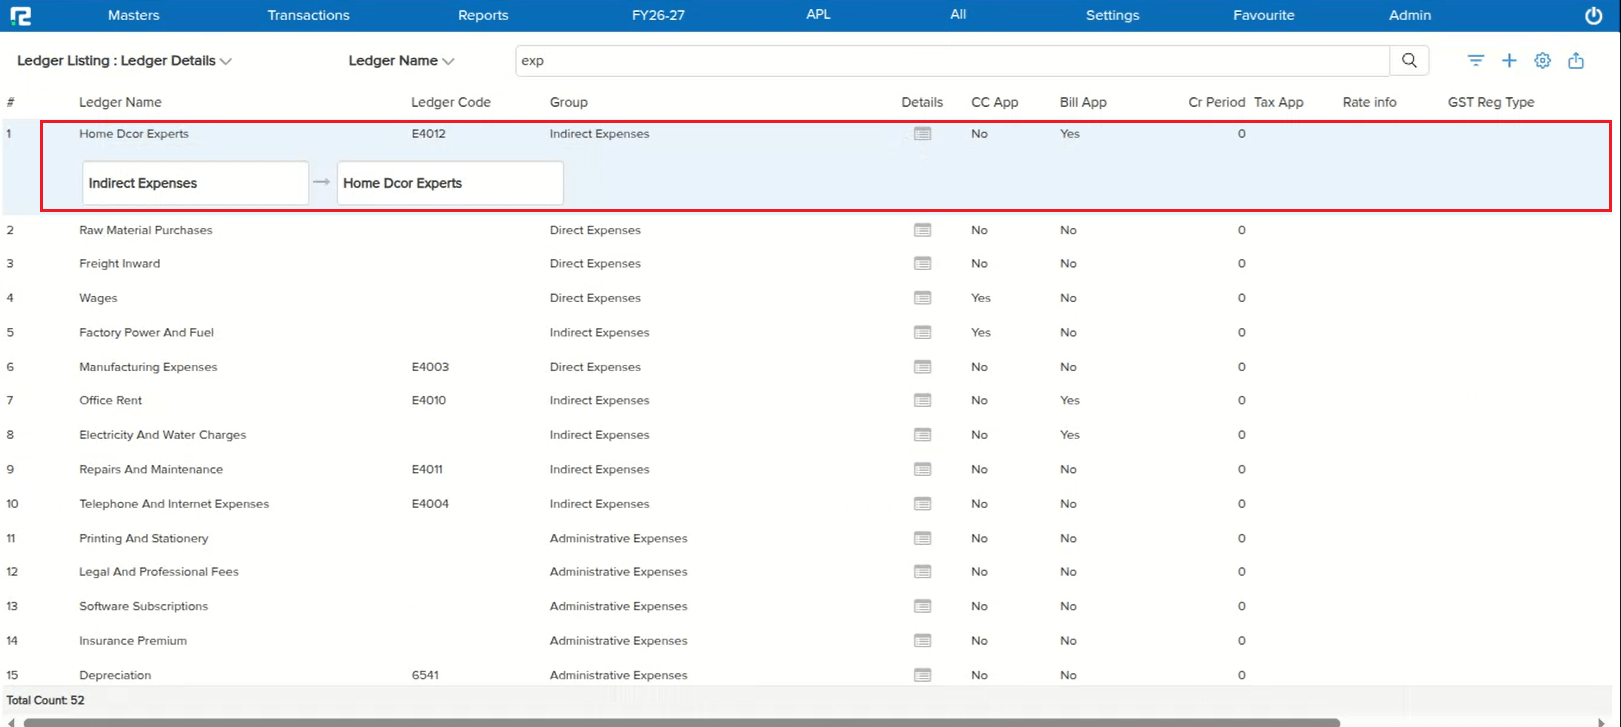Open the Settings menu
Viewport: 1621px width, 727px height.
(x=1112, y=15)
